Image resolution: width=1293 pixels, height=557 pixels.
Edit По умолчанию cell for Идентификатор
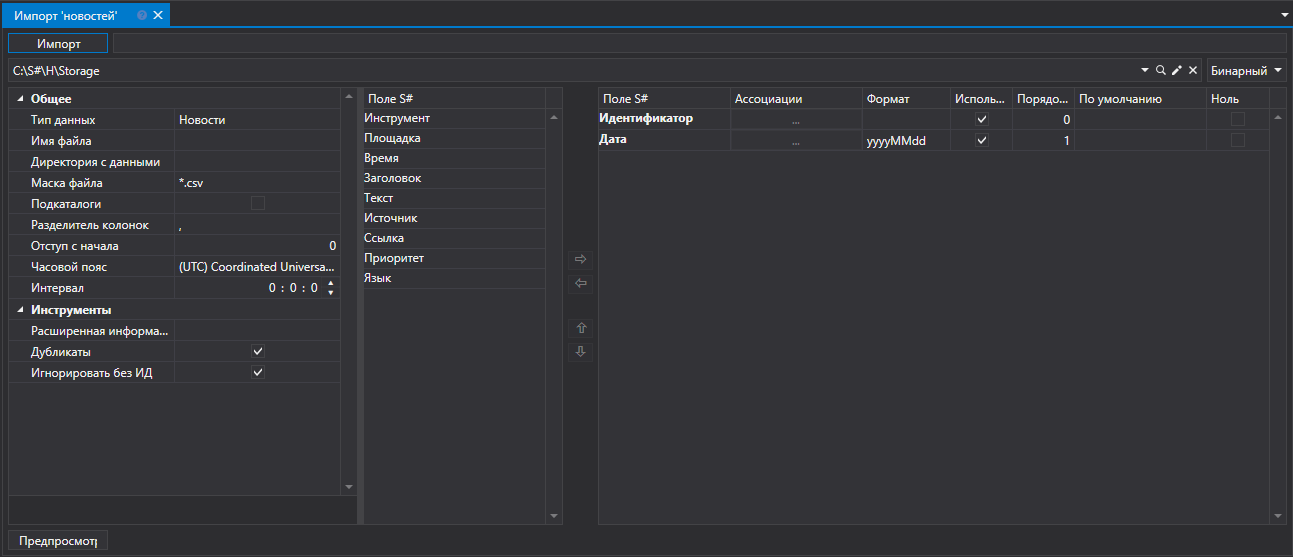pos(1140,119)
